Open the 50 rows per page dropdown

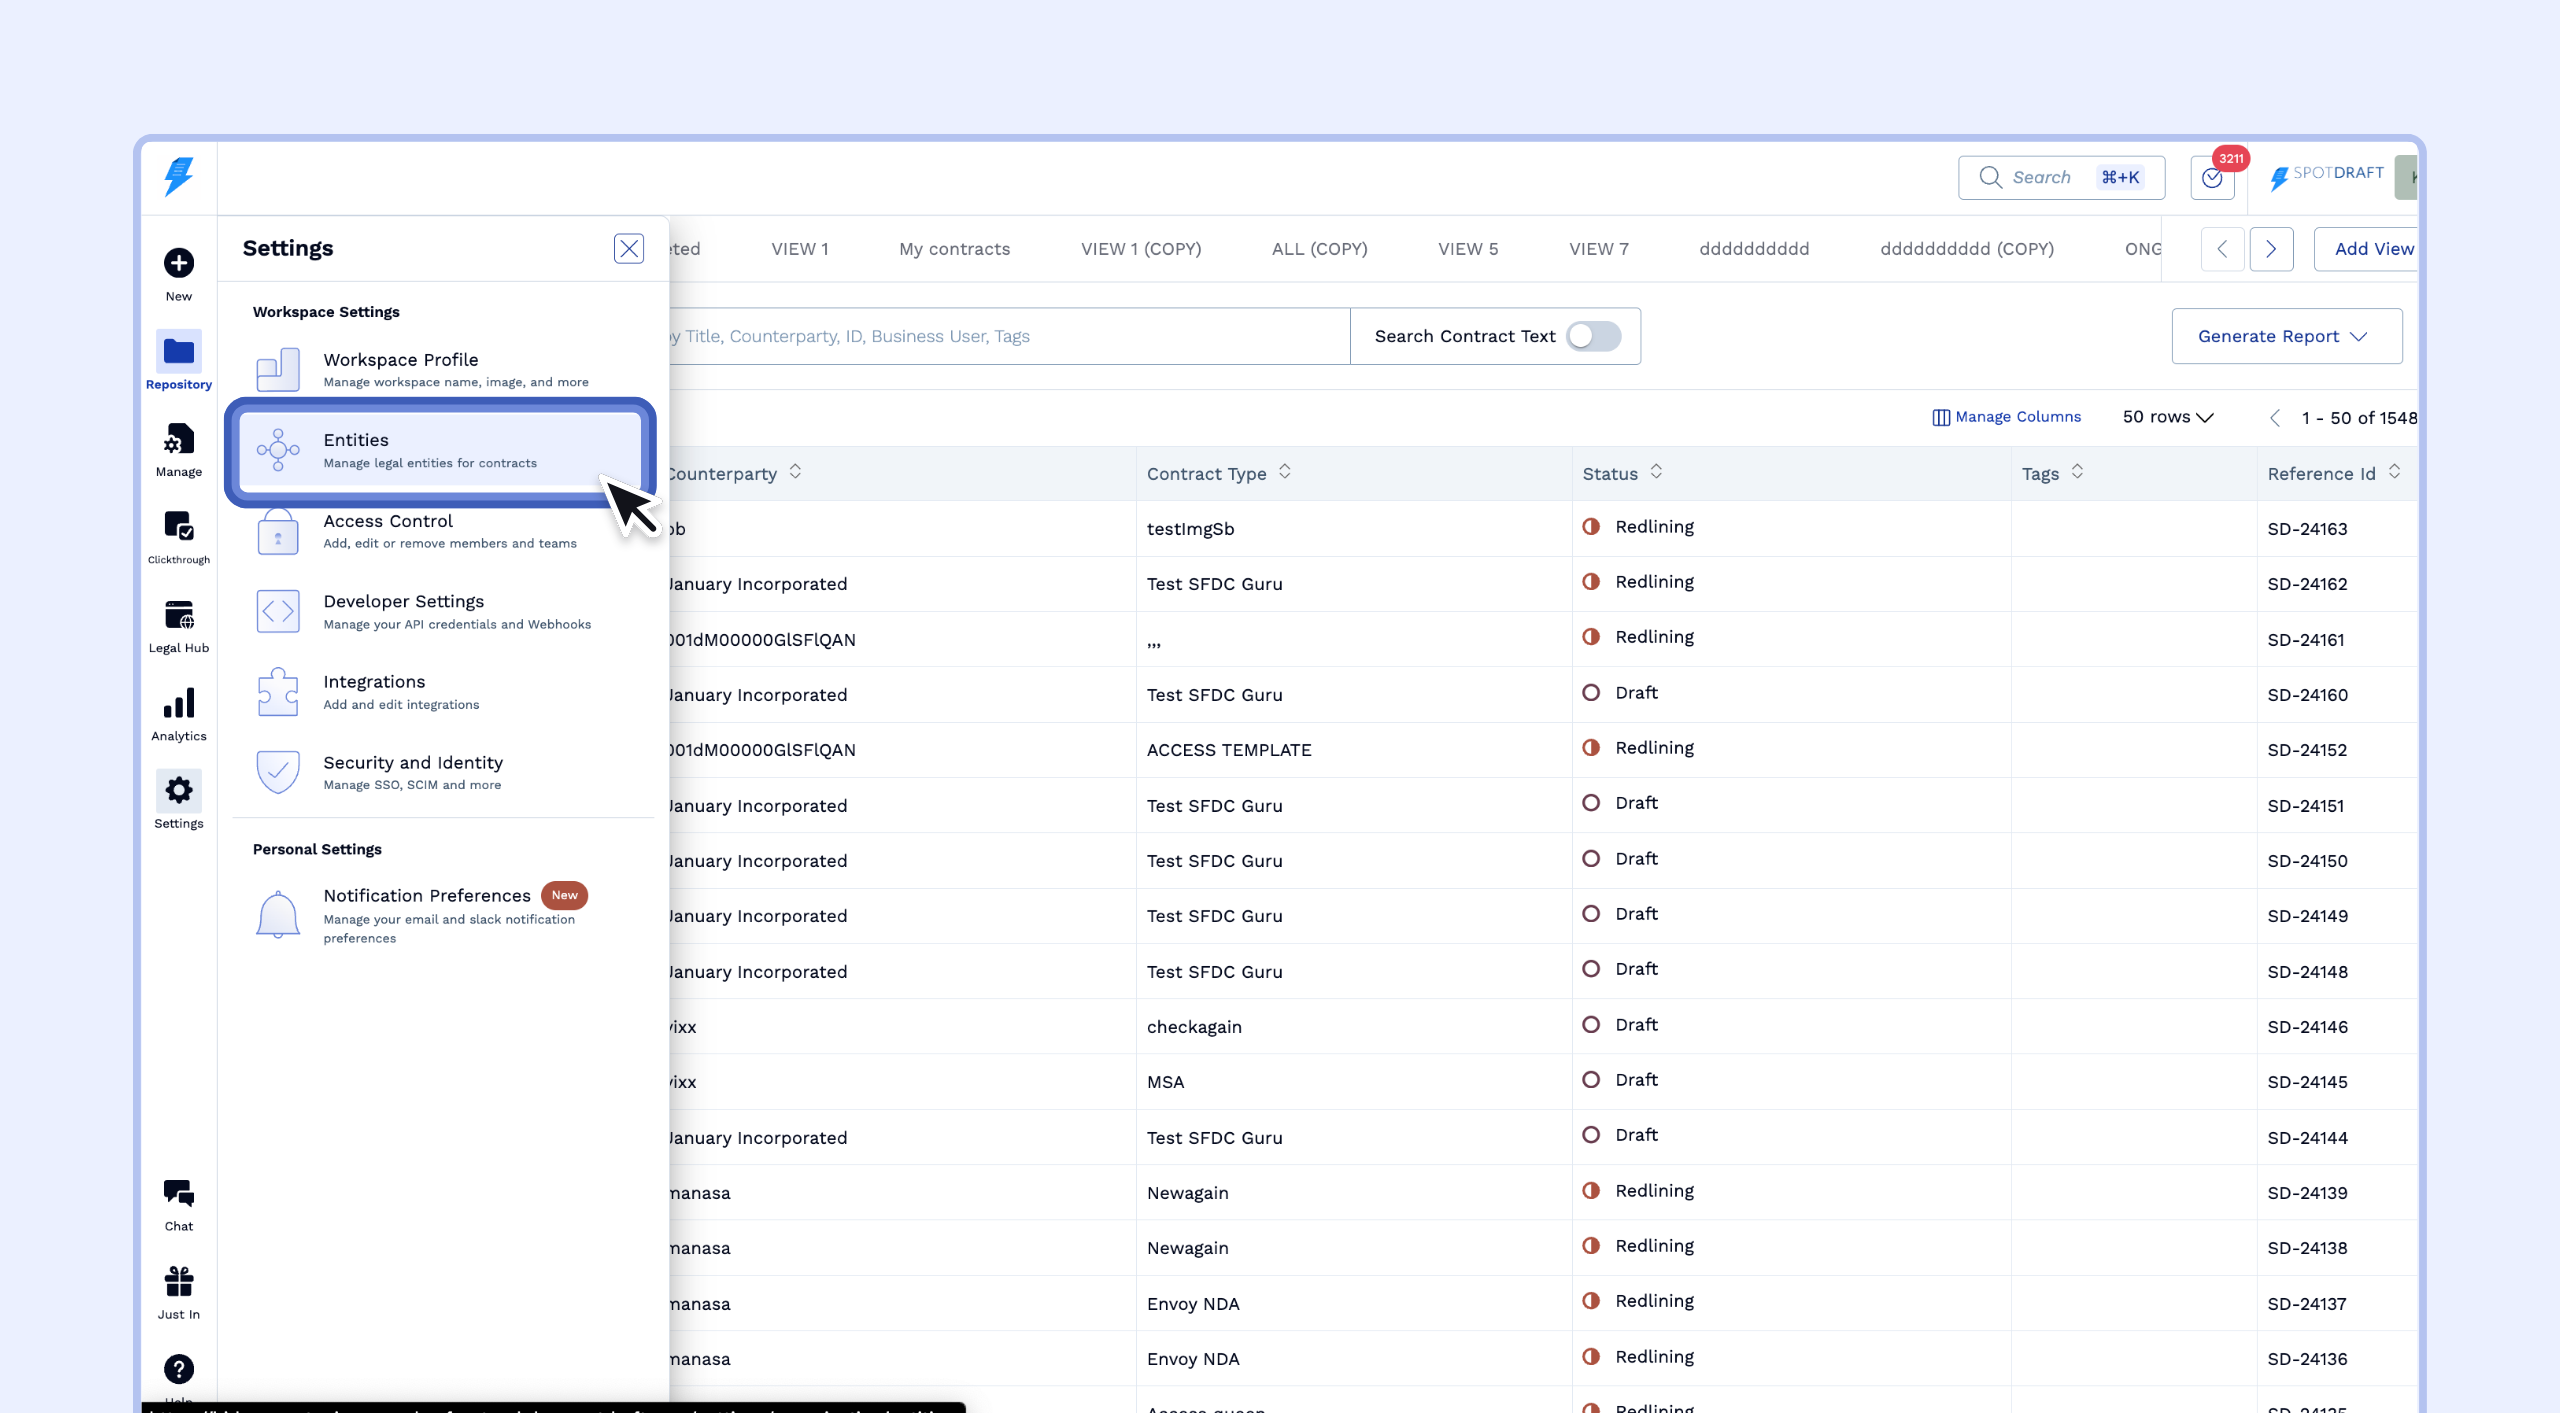(x=2167, y=417)
